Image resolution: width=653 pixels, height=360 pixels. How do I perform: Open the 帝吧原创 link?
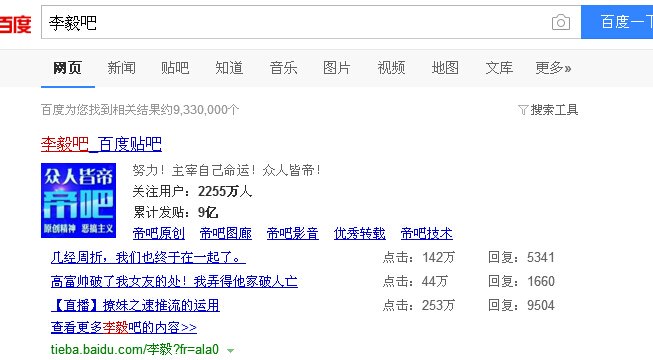[x=159, y=233]
